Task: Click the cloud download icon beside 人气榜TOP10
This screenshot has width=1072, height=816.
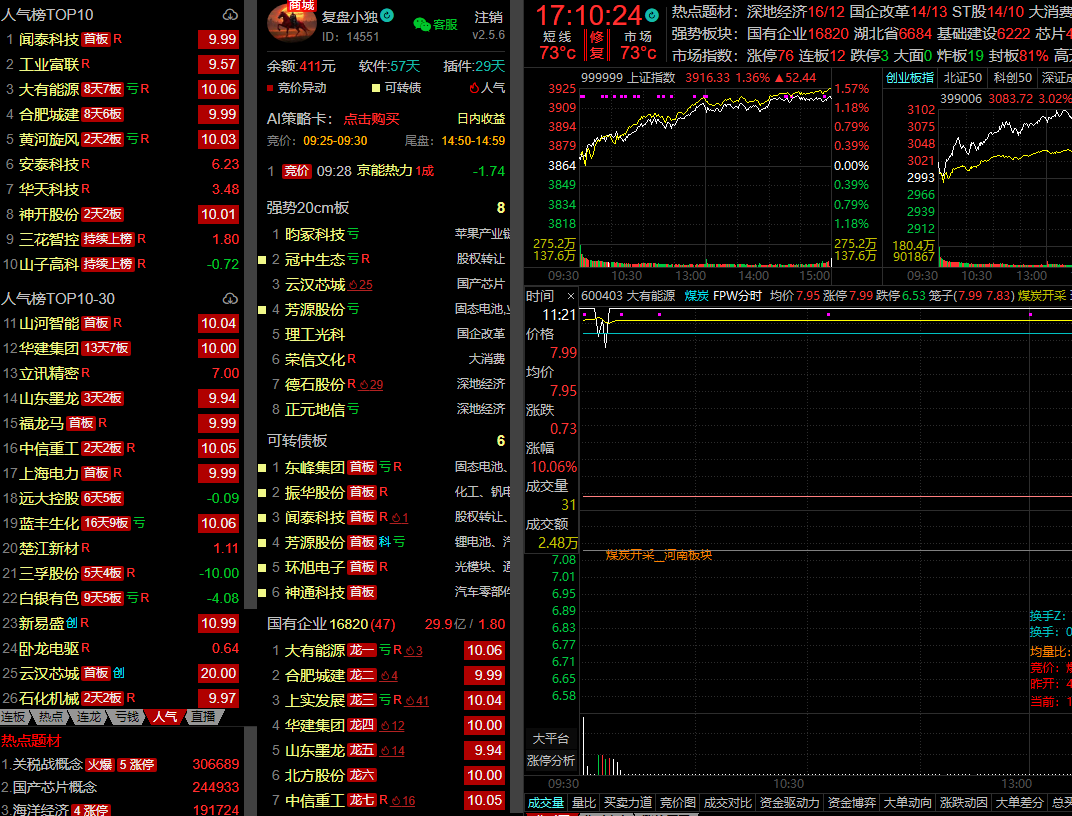Action: tap(230, 15)
